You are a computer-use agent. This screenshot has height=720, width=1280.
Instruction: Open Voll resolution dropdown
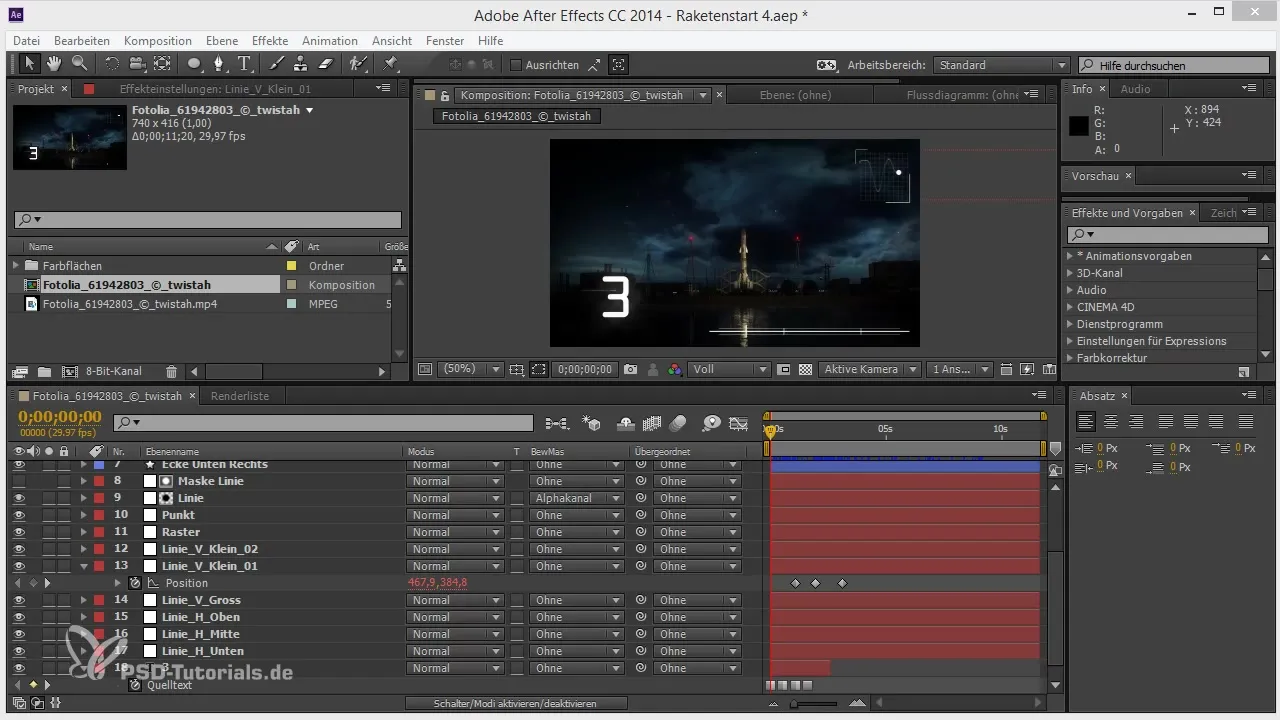tap(729, 369)
